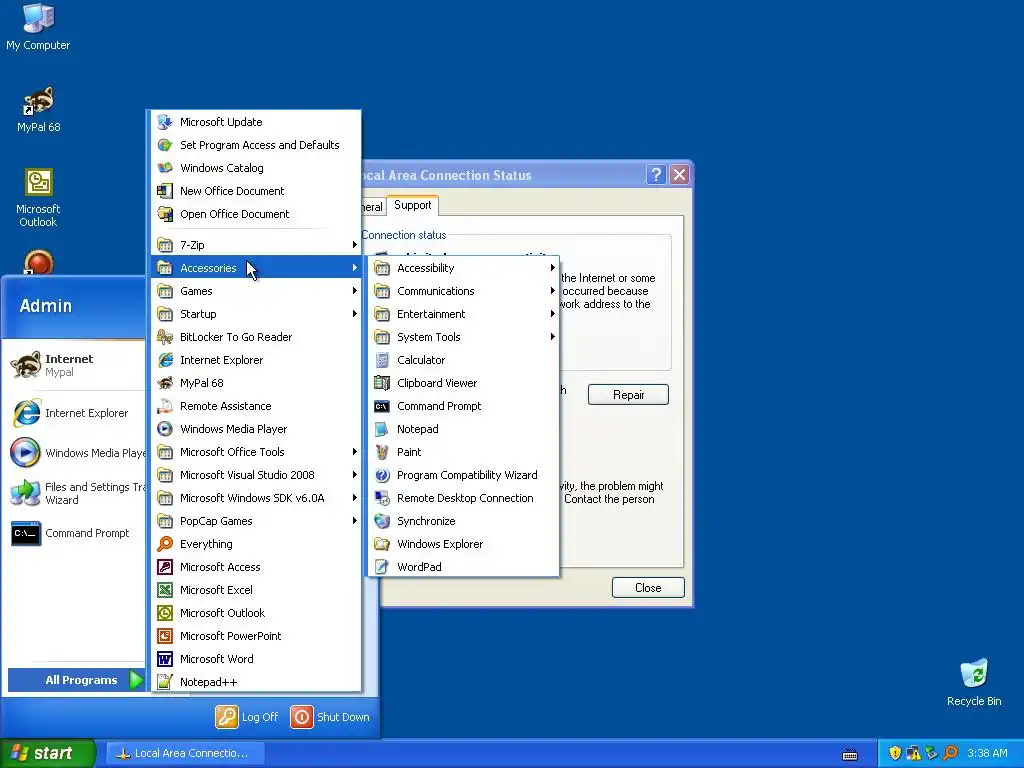Open pinned Internet Mypal entry
Screen dimensions: 1024x768
pyautogui.click(x=74, y=365)
